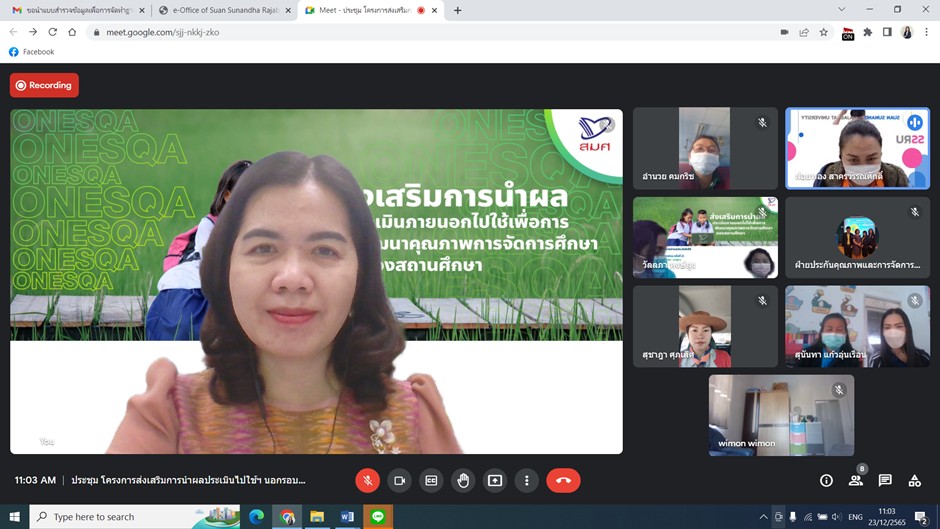The image size is (940, 529).
Task: Click the Windows taskbar search box
Action: pos(118,517)
